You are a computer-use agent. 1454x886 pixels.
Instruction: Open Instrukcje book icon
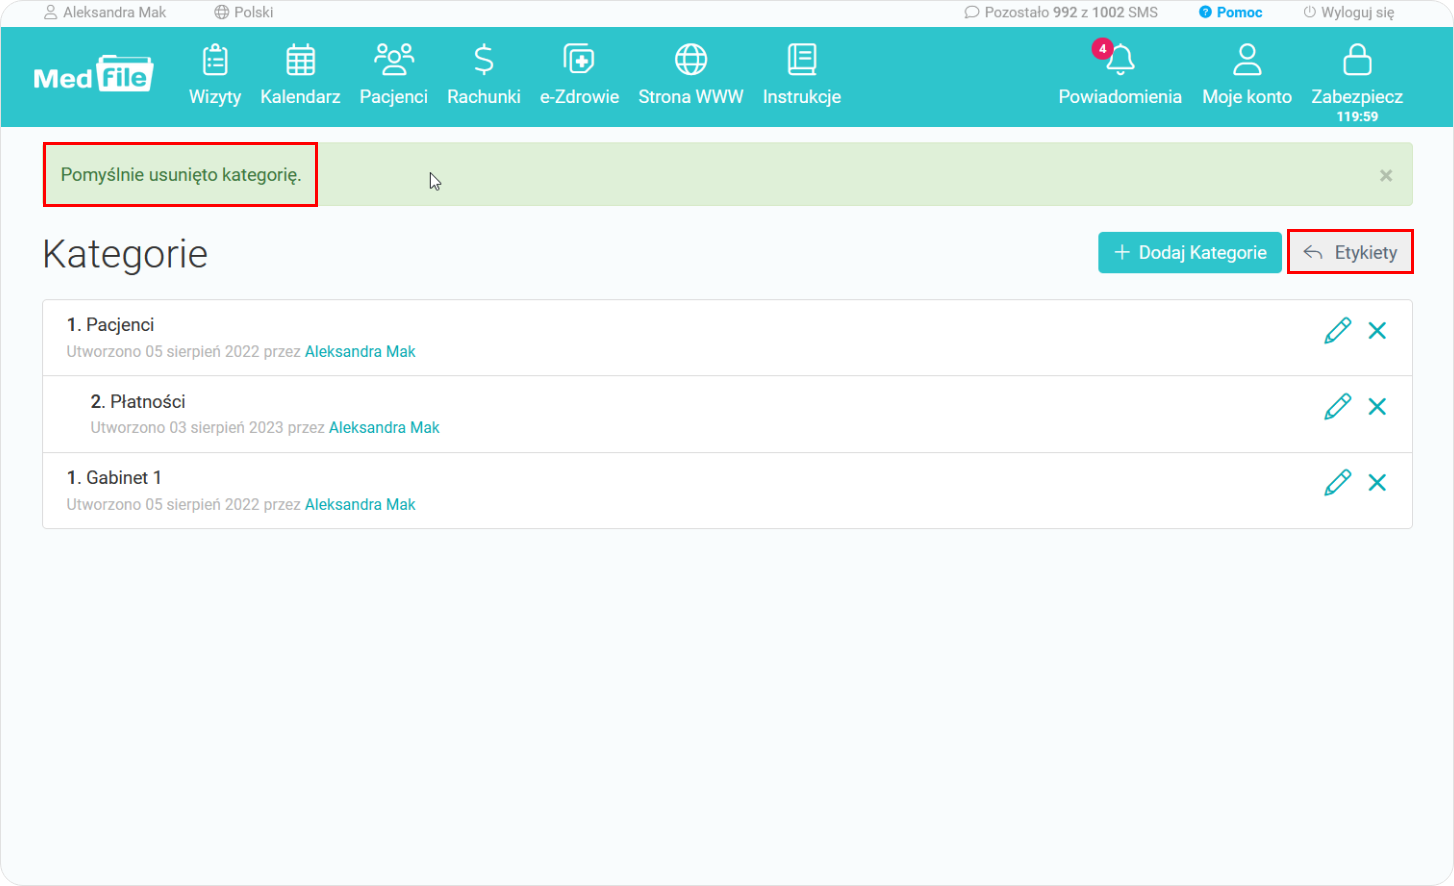coord(802,60)
